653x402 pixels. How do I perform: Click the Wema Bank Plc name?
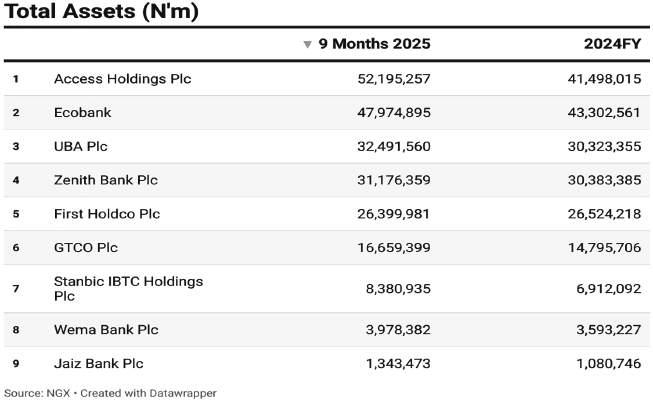click(106, 329)
